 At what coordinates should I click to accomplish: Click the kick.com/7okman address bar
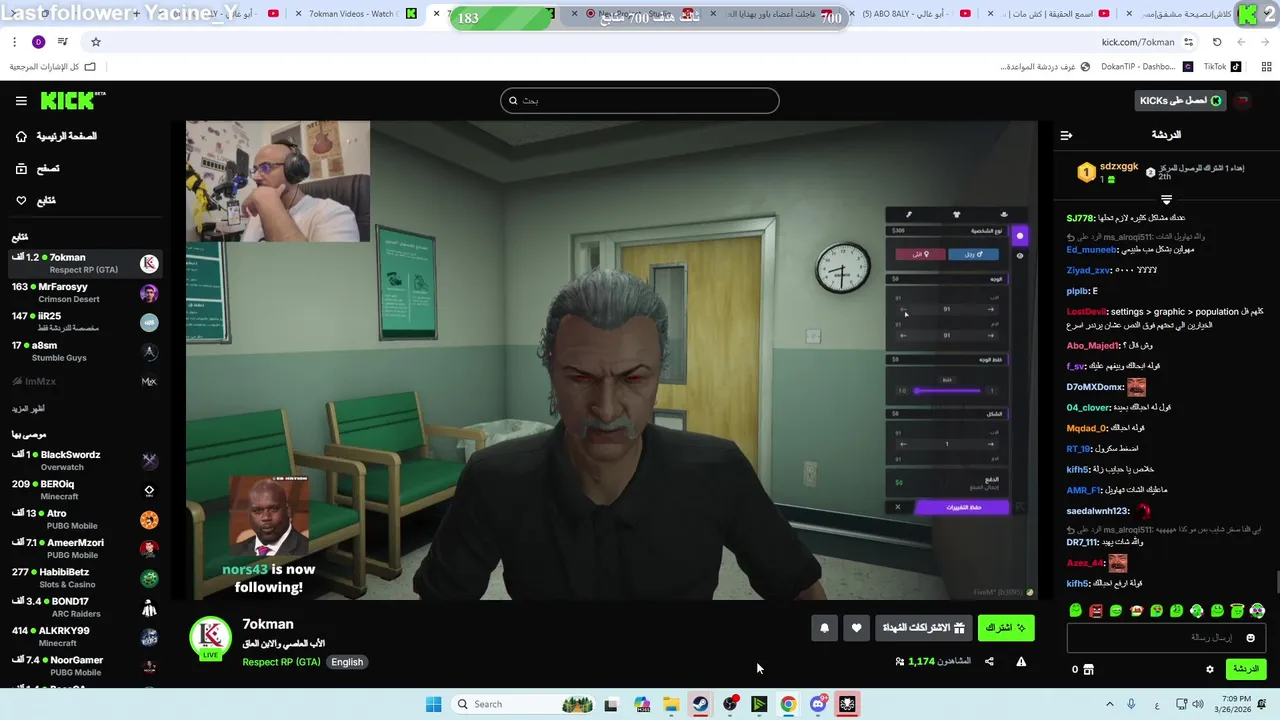point(1138,42)
